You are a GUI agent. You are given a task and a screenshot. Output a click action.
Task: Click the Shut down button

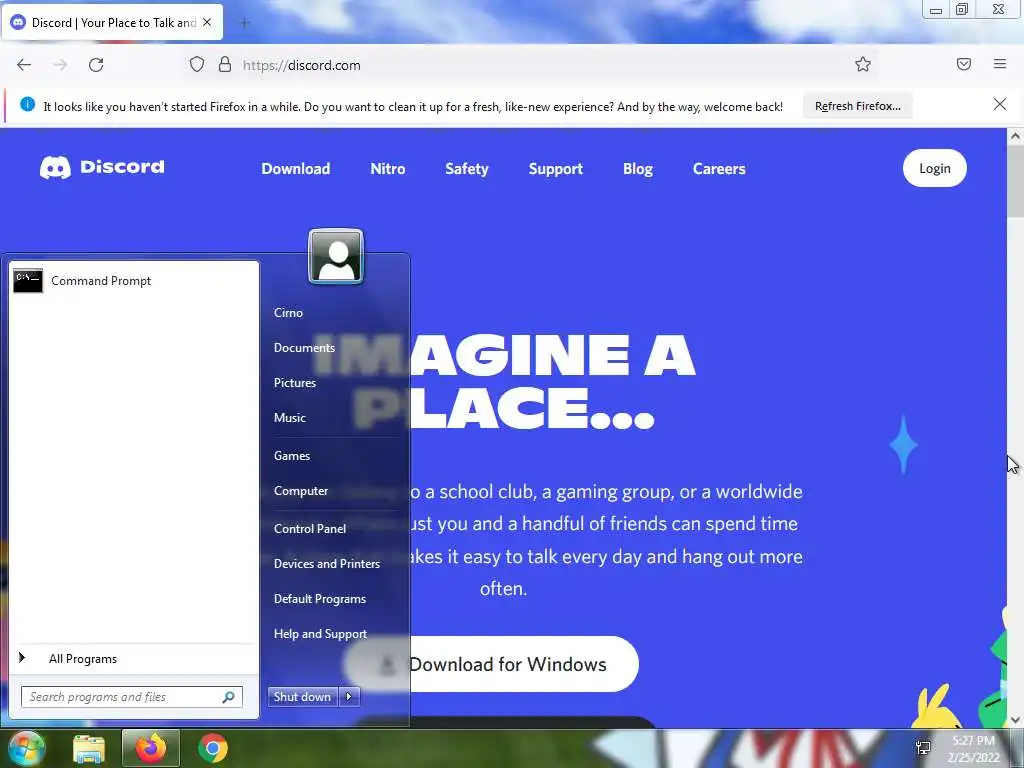[302, 697]
